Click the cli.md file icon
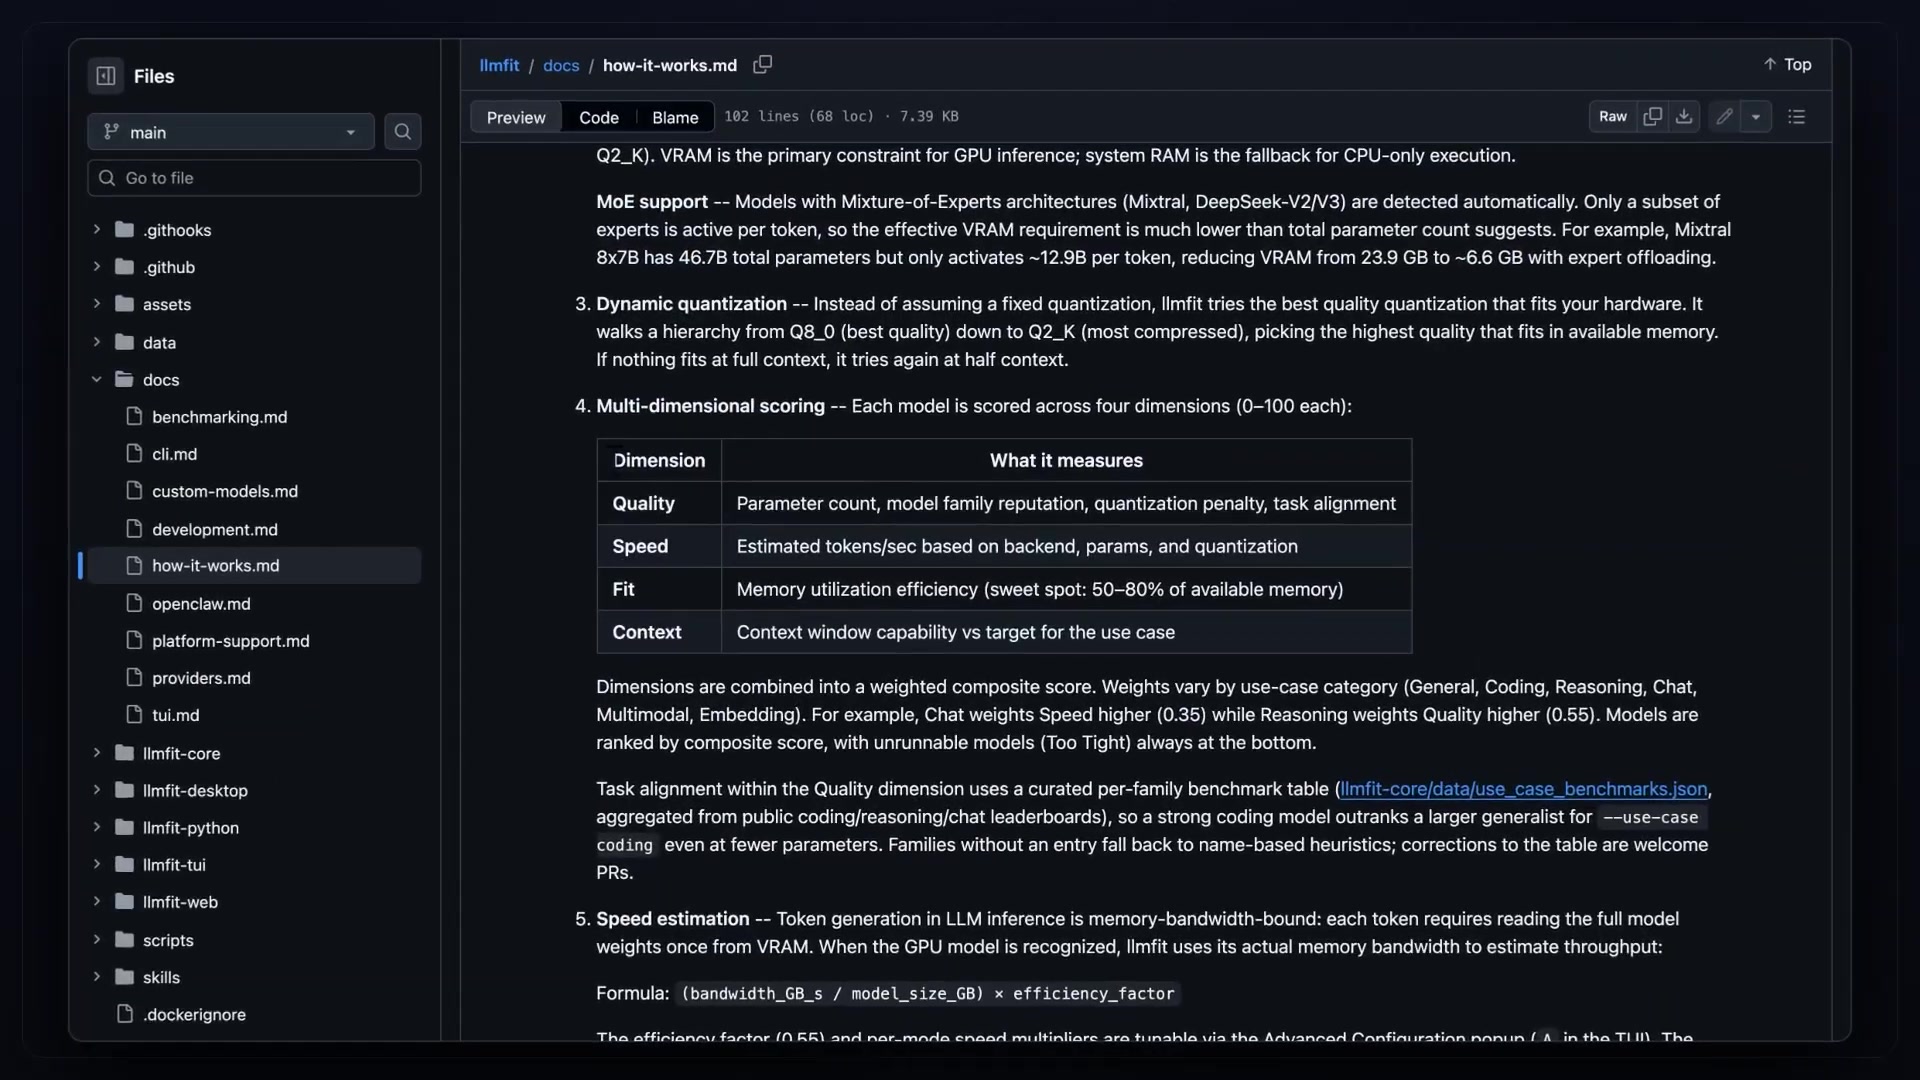Screen dimensions: 1920x1080 [x=134, y=454]
